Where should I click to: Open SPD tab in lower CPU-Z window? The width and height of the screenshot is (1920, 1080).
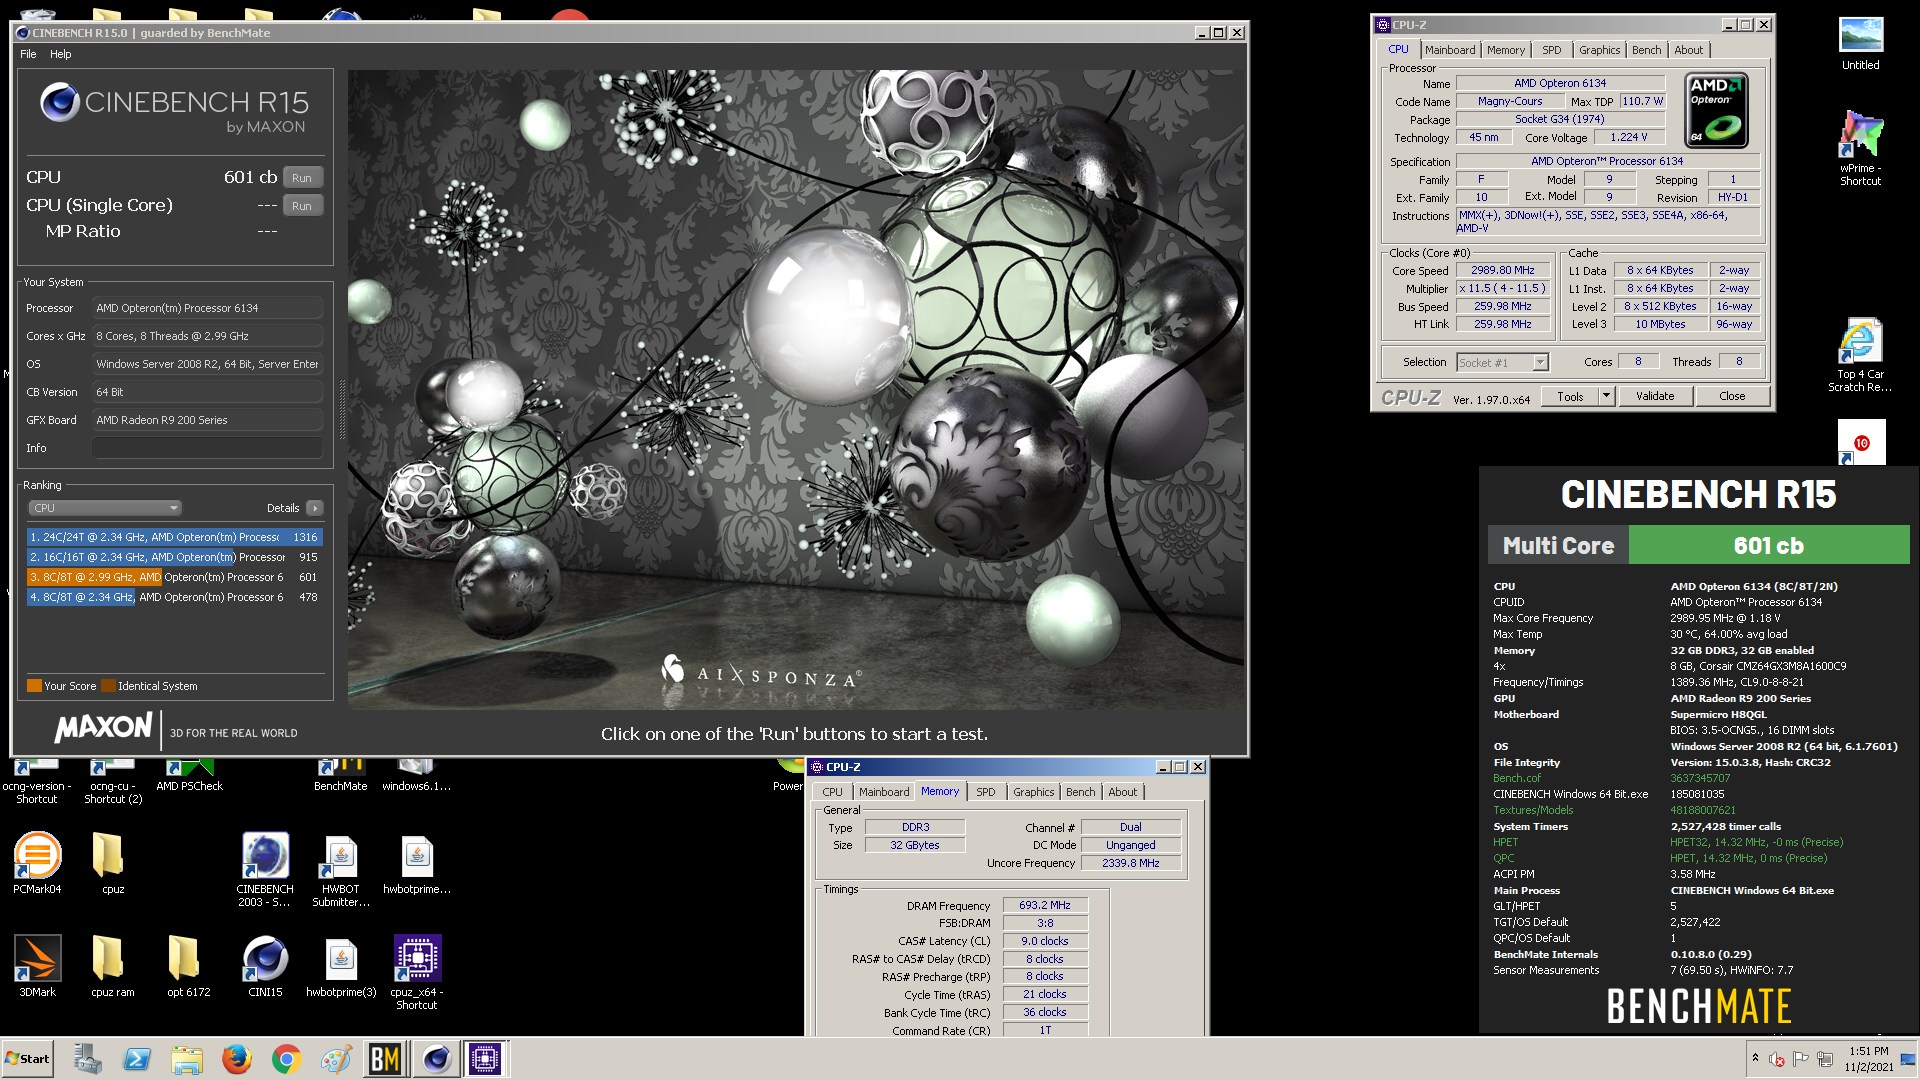tap(986, 792)
